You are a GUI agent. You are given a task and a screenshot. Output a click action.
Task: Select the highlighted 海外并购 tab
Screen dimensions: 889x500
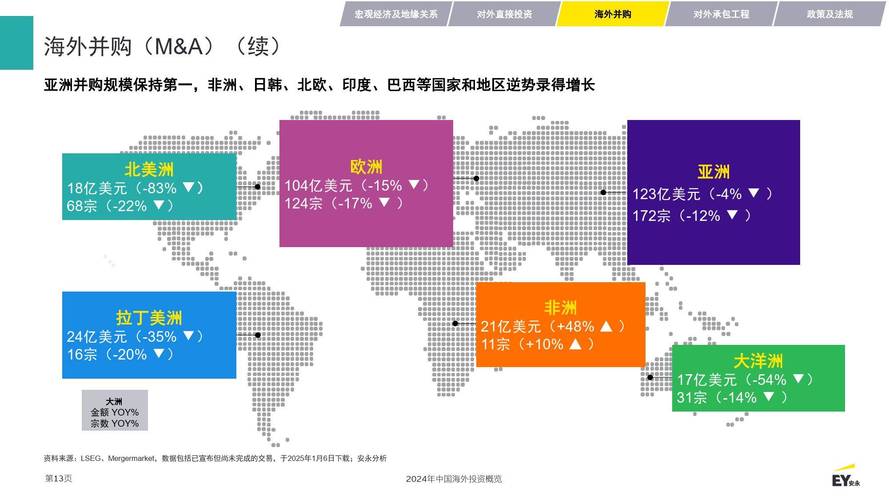coord(614,14)
